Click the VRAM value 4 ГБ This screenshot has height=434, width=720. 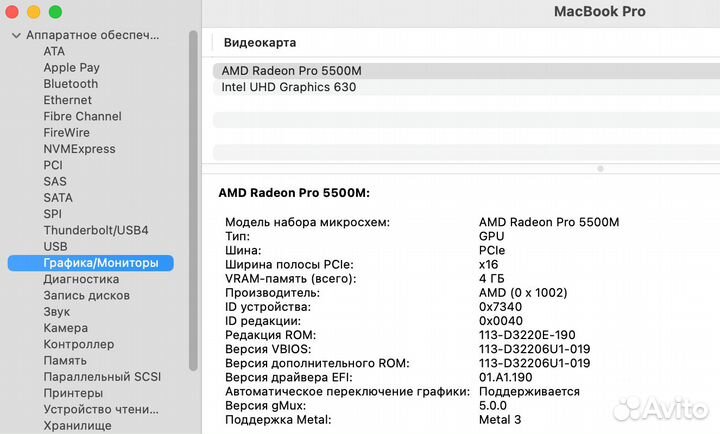[492, 279]
